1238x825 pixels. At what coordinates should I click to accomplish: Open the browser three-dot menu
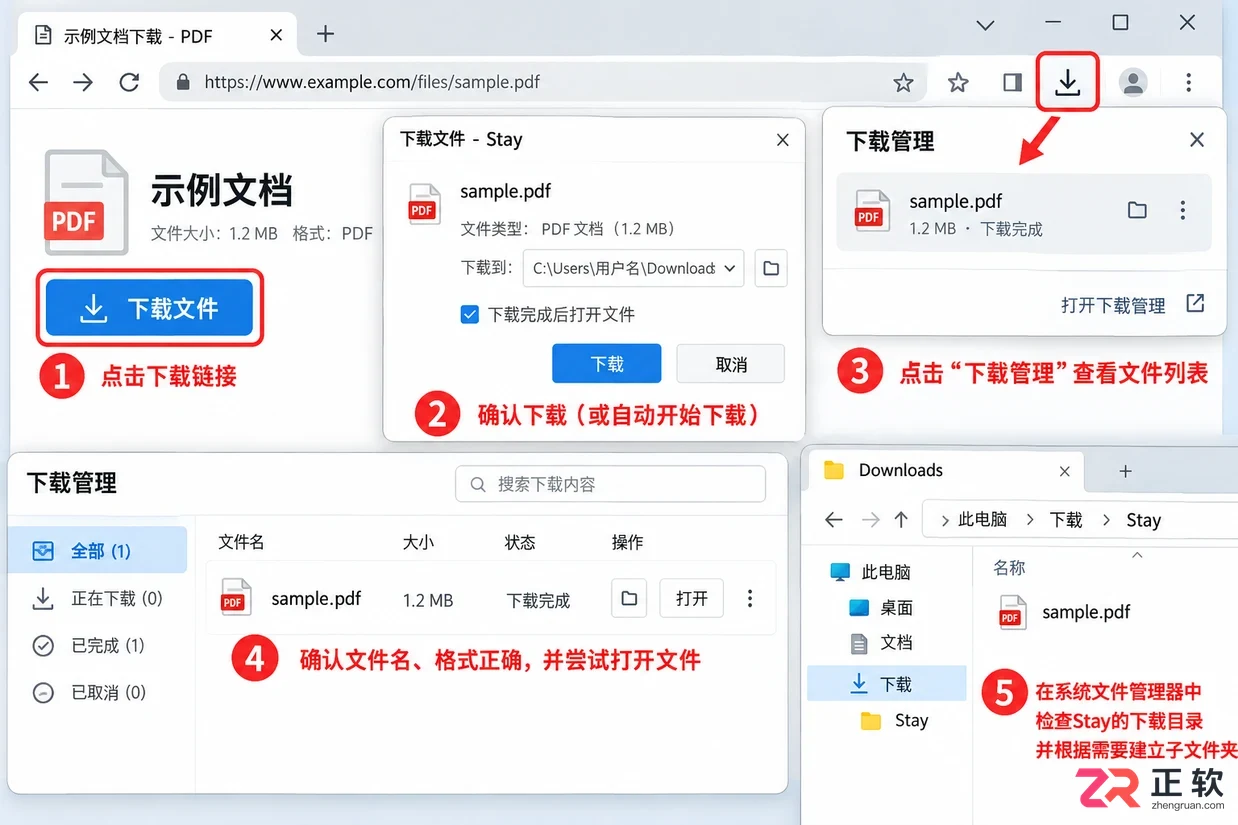(x=1188, y=83)
